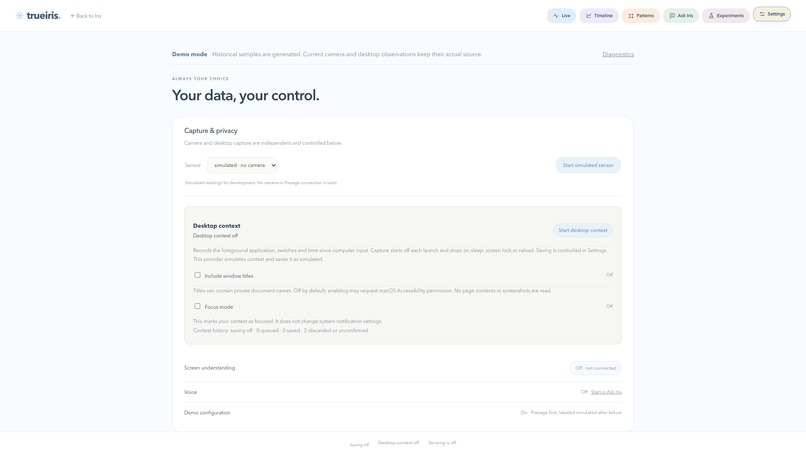Click Sensing is off in footer

[x=442, y=443]
